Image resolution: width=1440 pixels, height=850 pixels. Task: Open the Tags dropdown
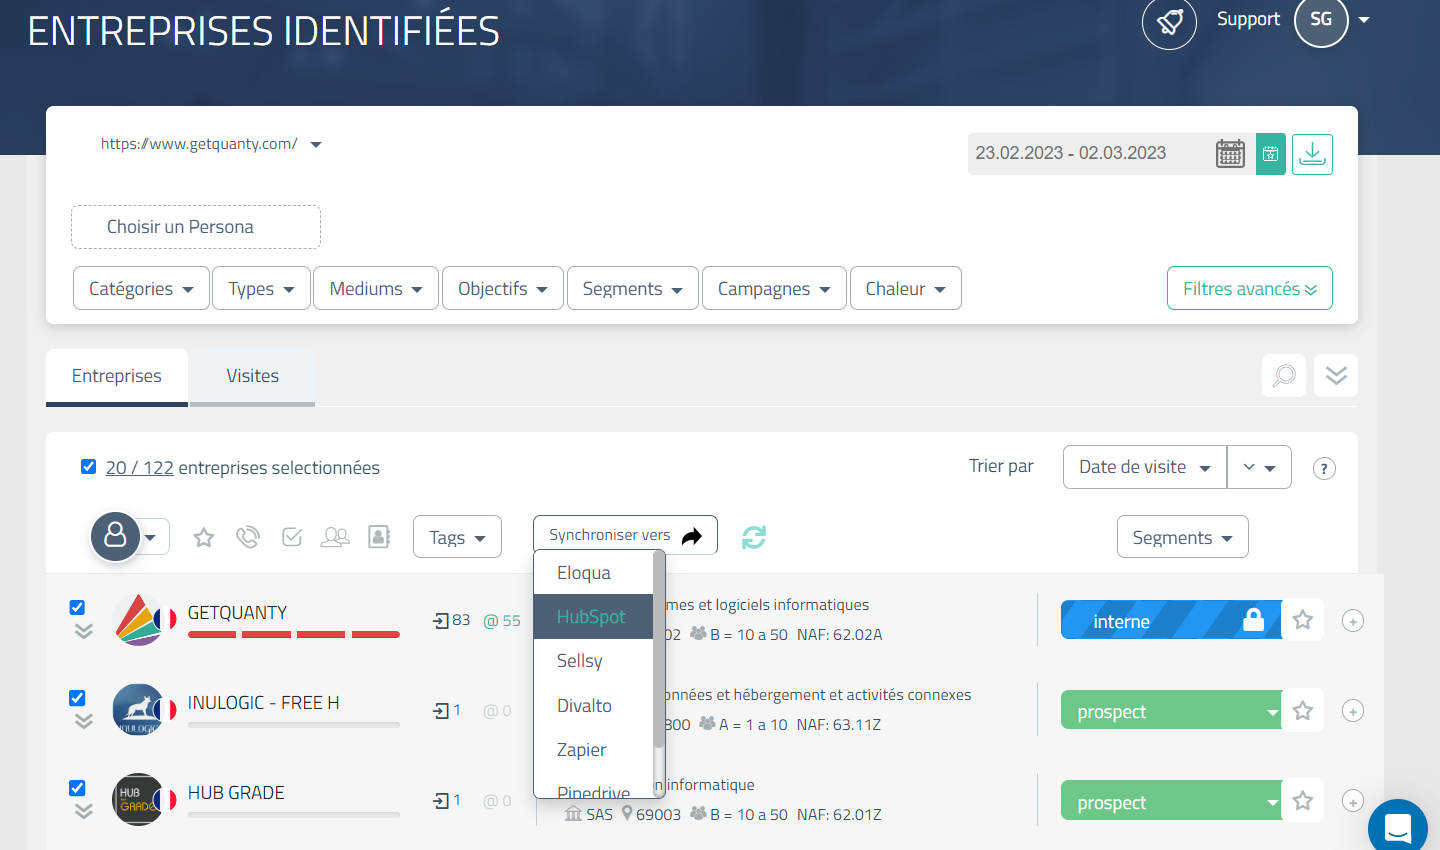click(x=457, y=537)
